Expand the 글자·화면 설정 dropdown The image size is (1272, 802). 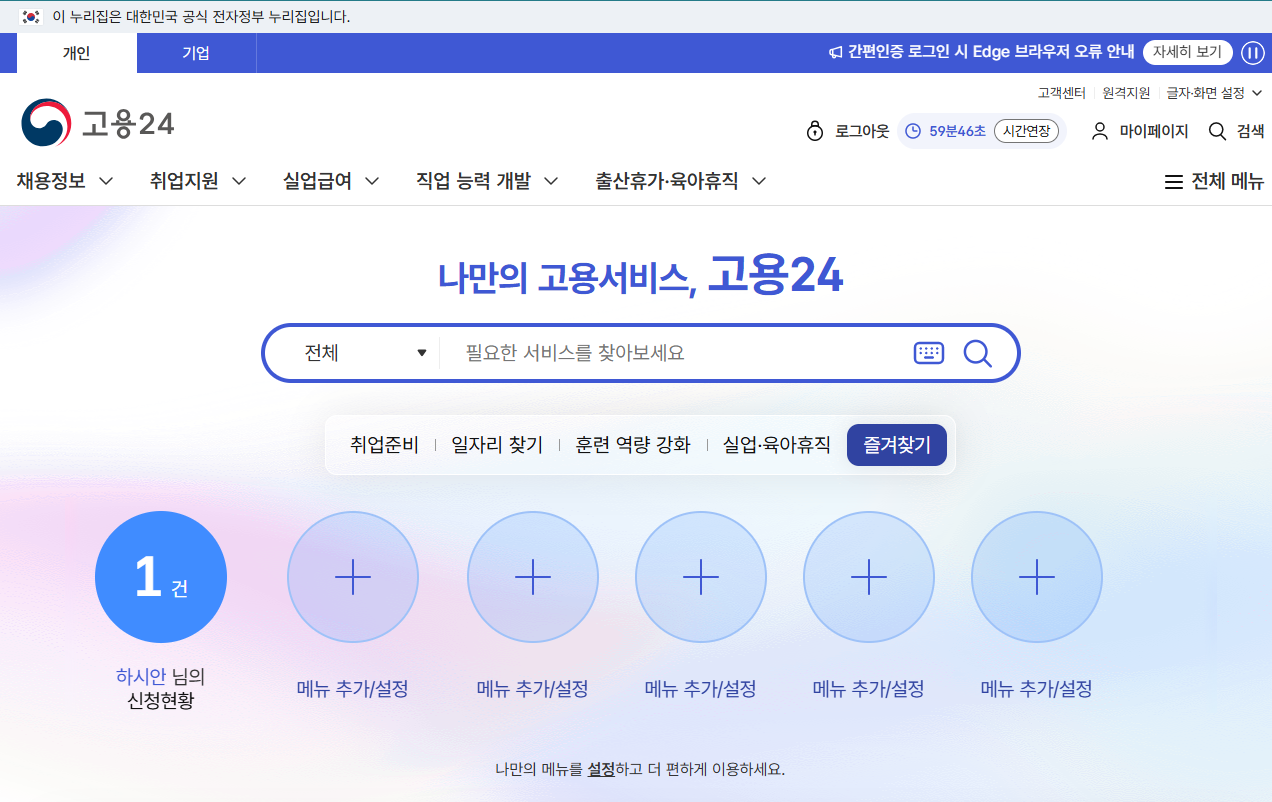1214,93
